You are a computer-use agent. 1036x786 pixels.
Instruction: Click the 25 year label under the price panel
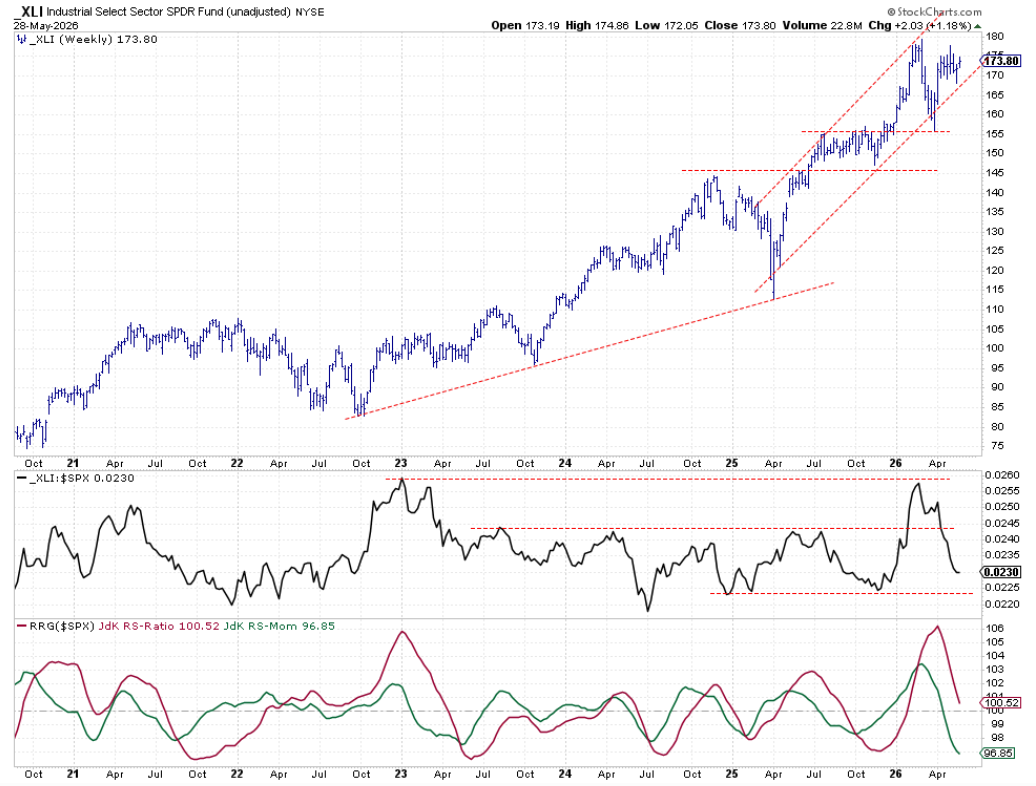731,463
